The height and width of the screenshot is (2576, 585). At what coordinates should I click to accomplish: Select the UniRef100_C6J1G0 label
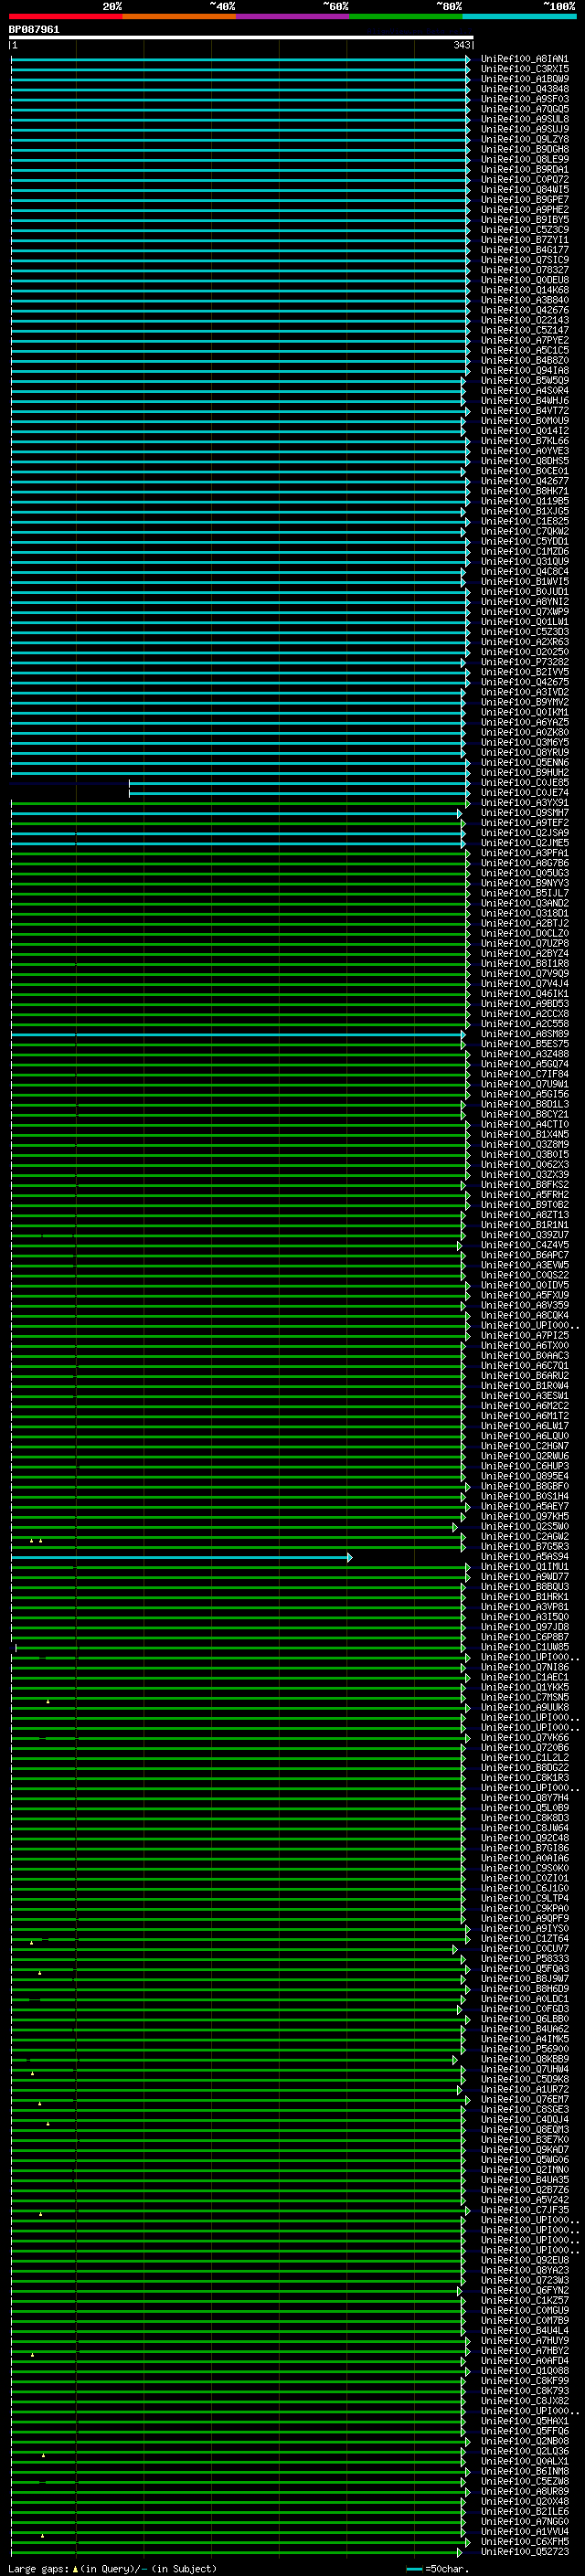(x=524, y=1888)
